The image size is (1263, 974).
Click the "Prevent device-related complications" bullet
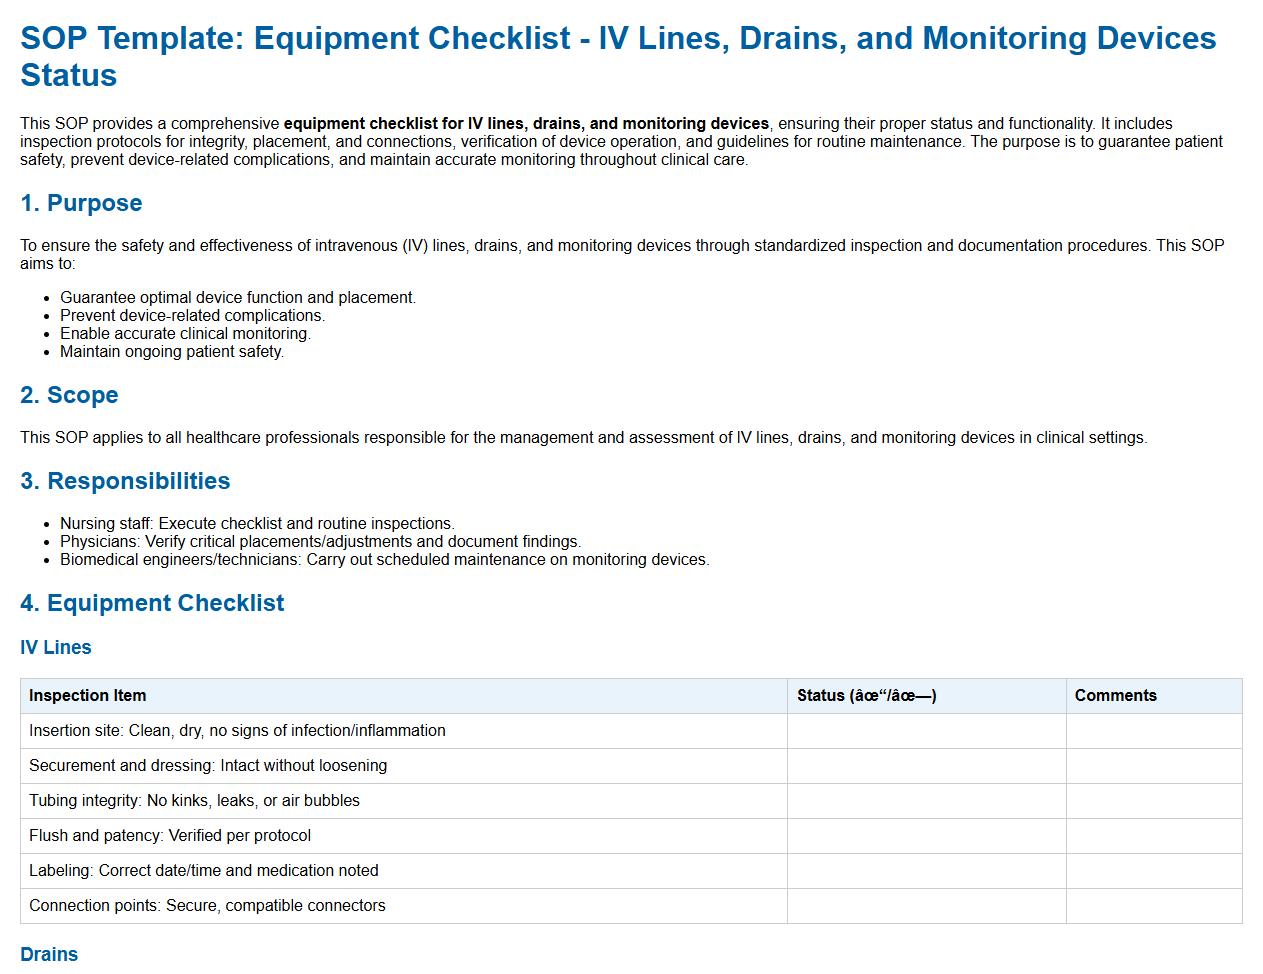[x=192, y=316]
